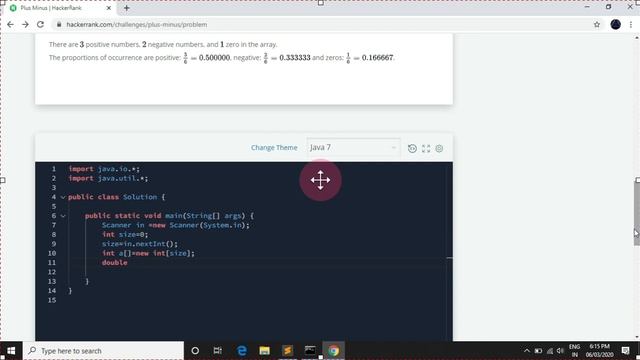Place the cursor after 'double' on line 11
The image size is (640, 360).
(x=128, y=262)
